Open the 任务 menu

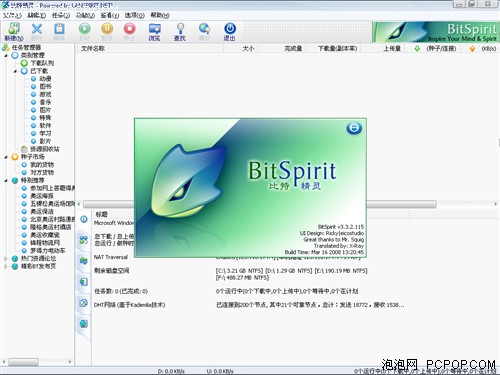tap(61, 15)
